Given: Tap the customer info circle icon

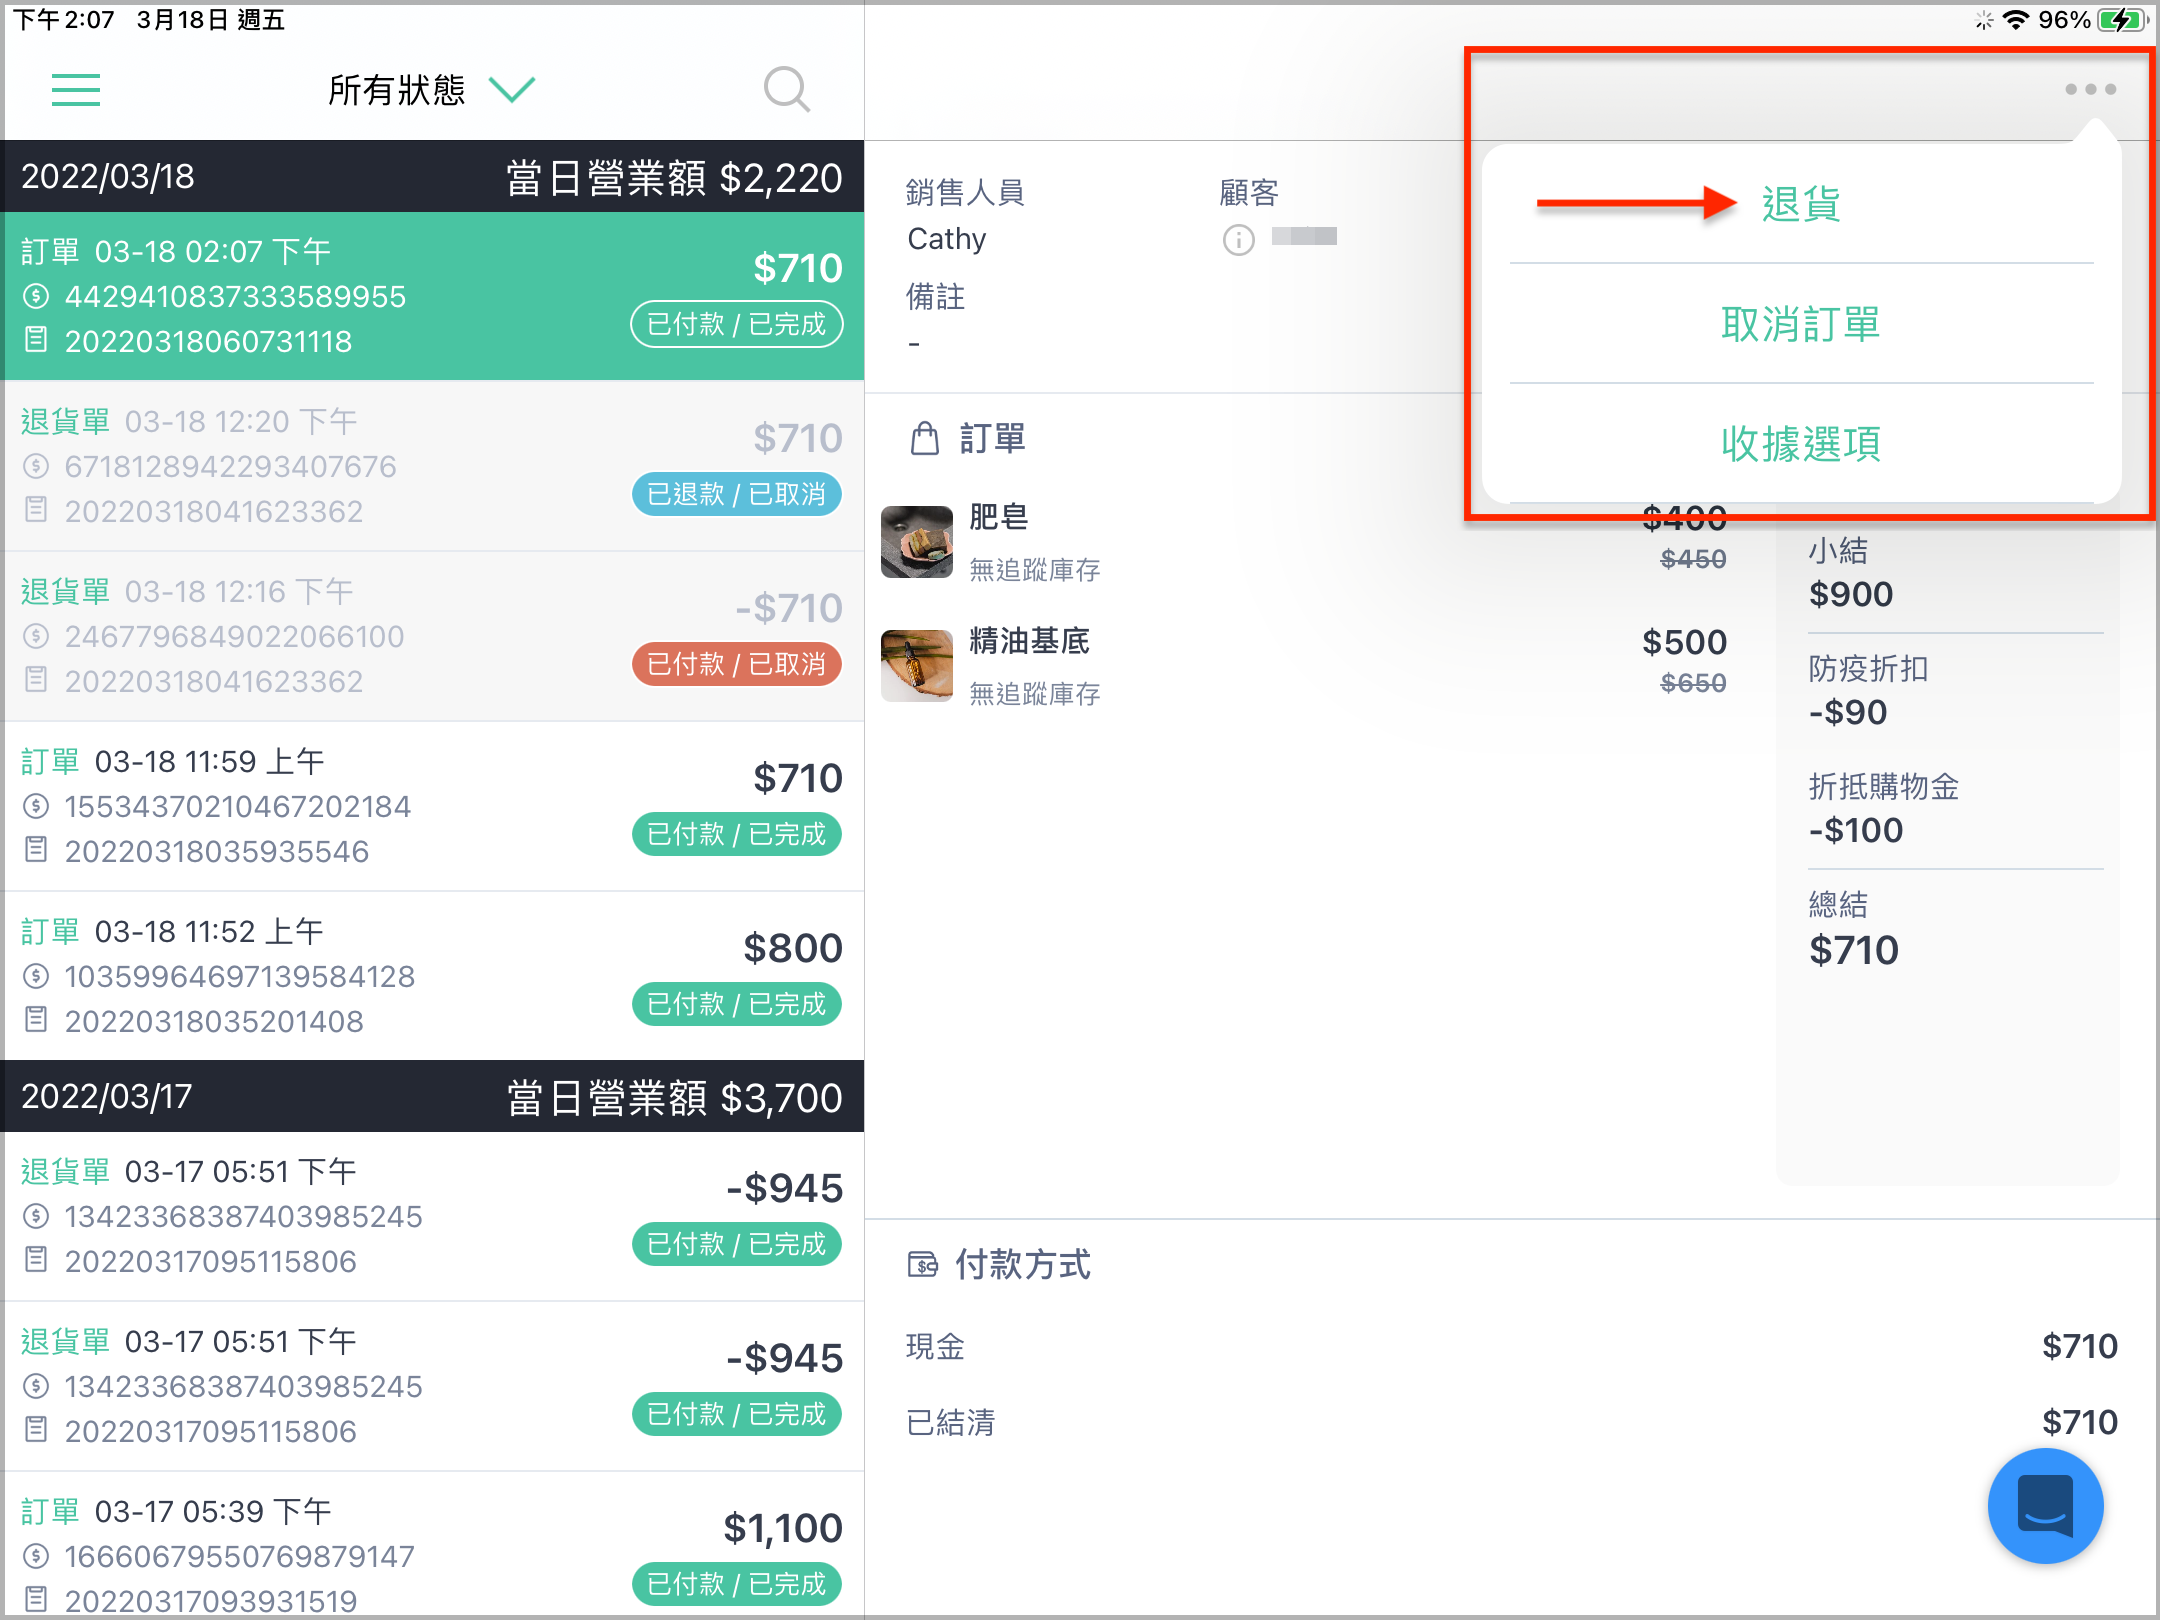Looking at the screenshot, I should 1238,240.
